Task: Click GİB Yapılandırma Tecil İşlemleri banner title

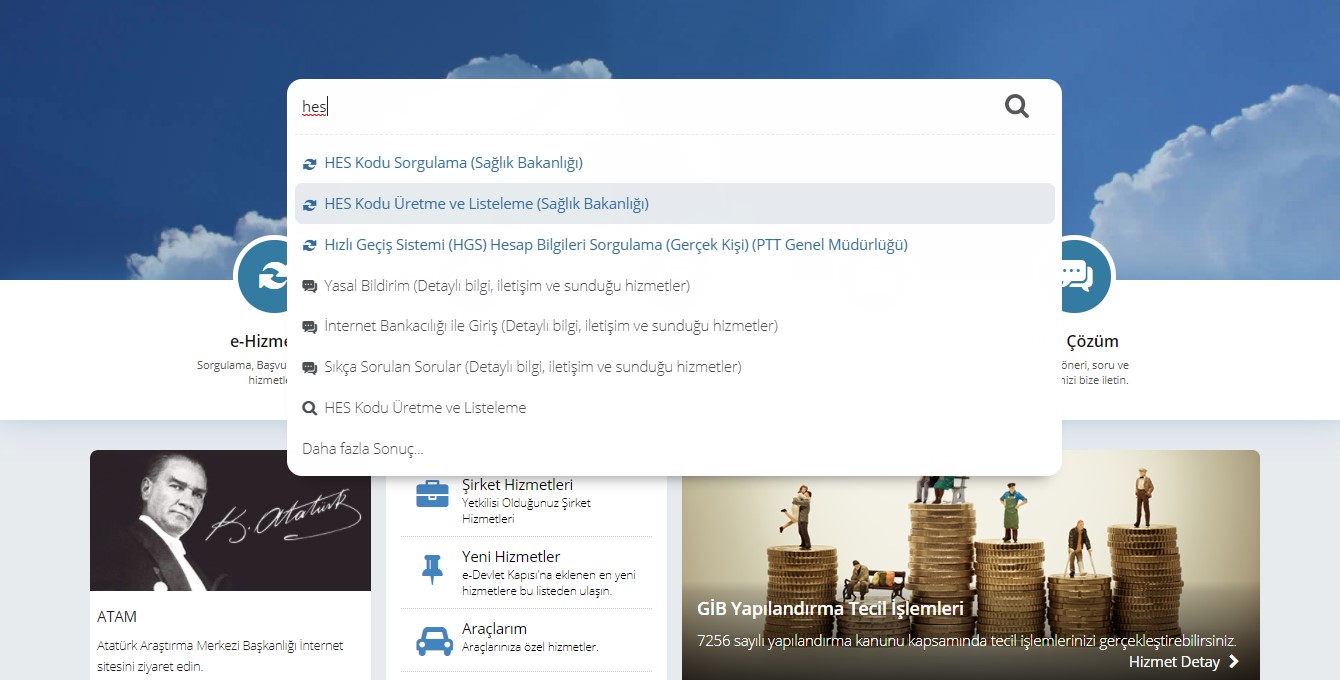Action: [830, 608]
